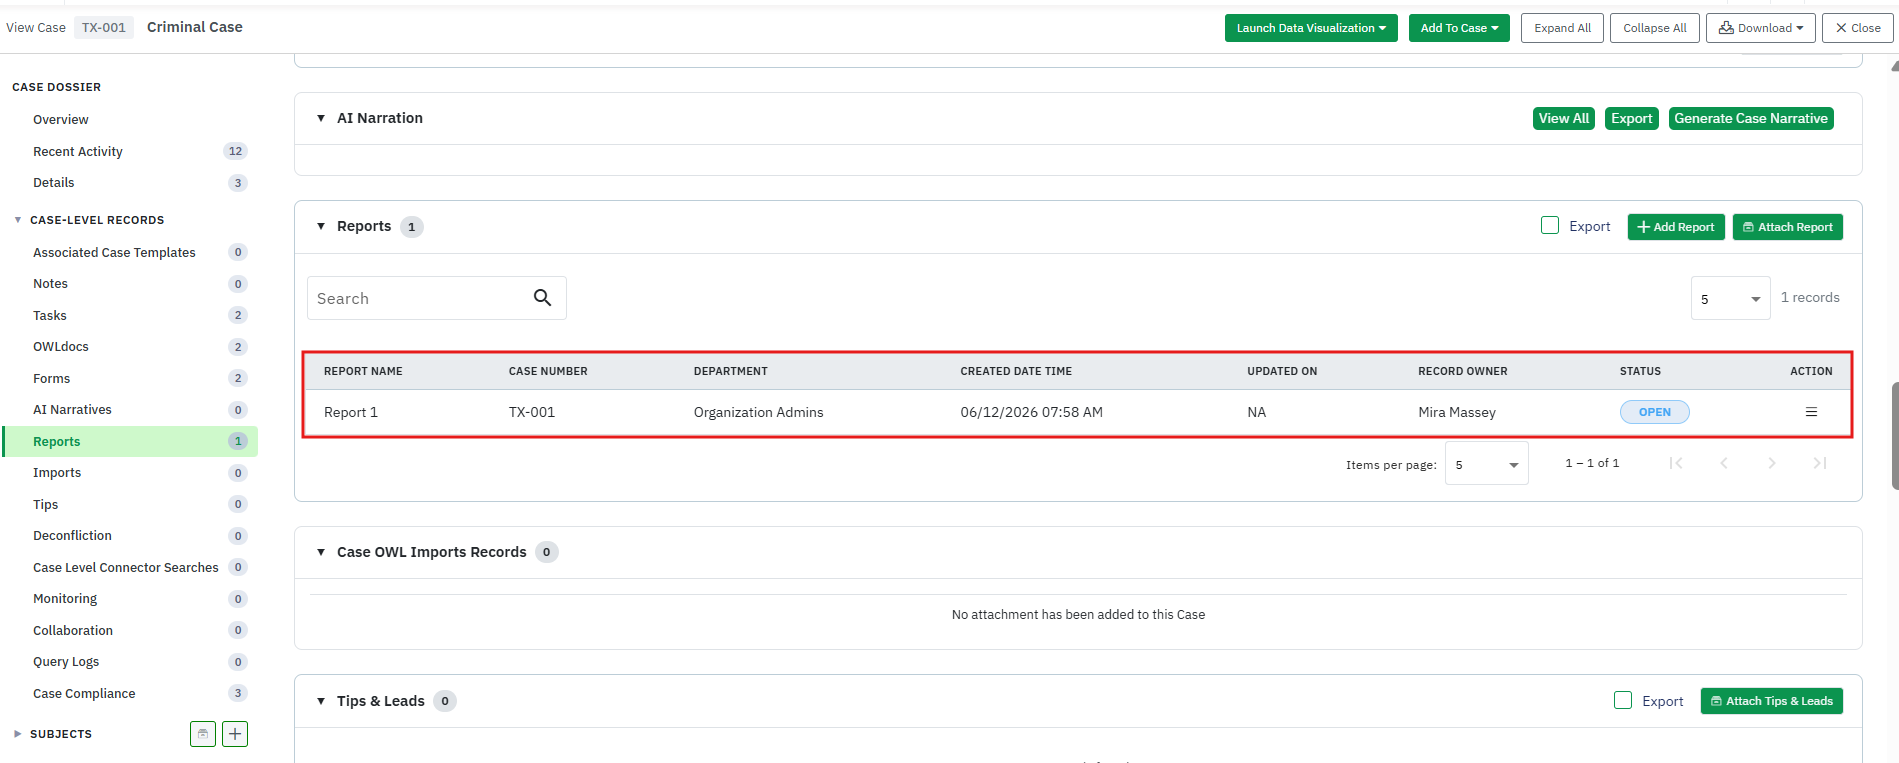Click the attach subject icon beside SUBJECTS
The image size is (1899, 763).
203,734
